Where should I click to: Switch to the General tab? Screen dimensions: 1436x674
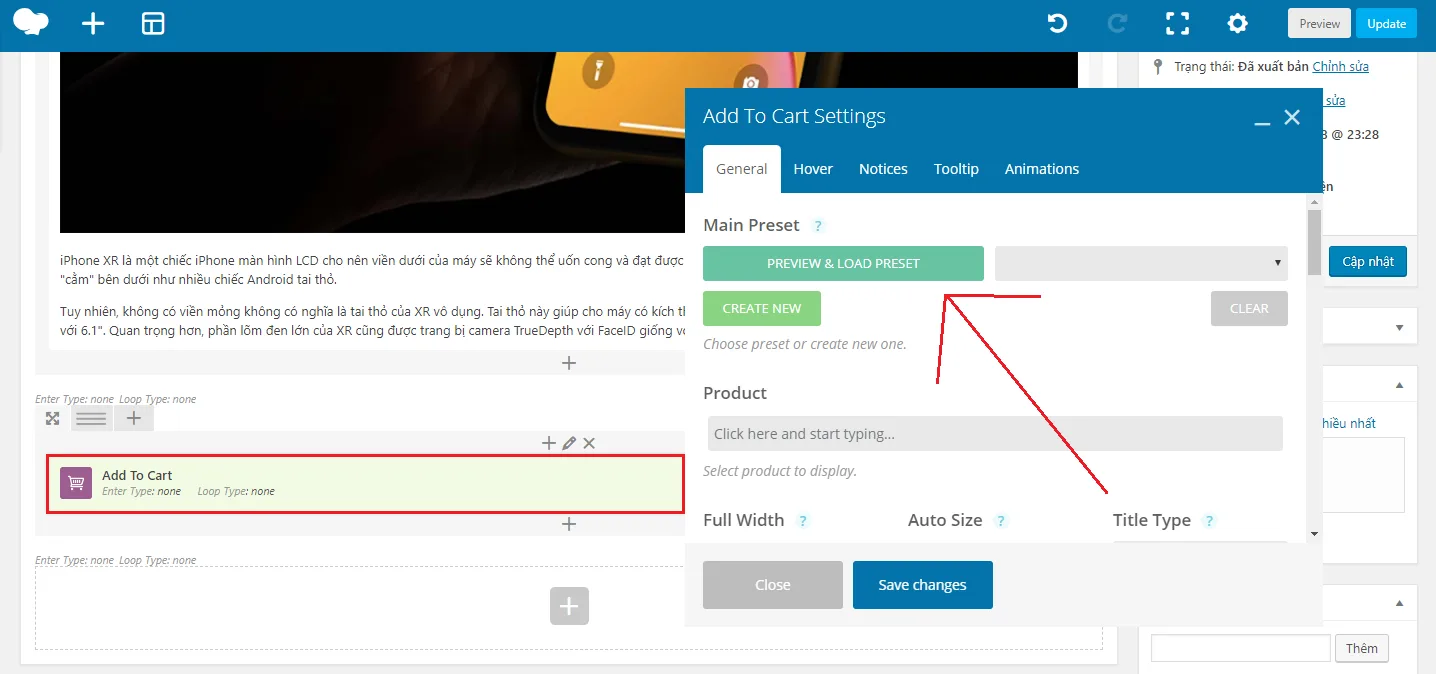tap(742, 169)
